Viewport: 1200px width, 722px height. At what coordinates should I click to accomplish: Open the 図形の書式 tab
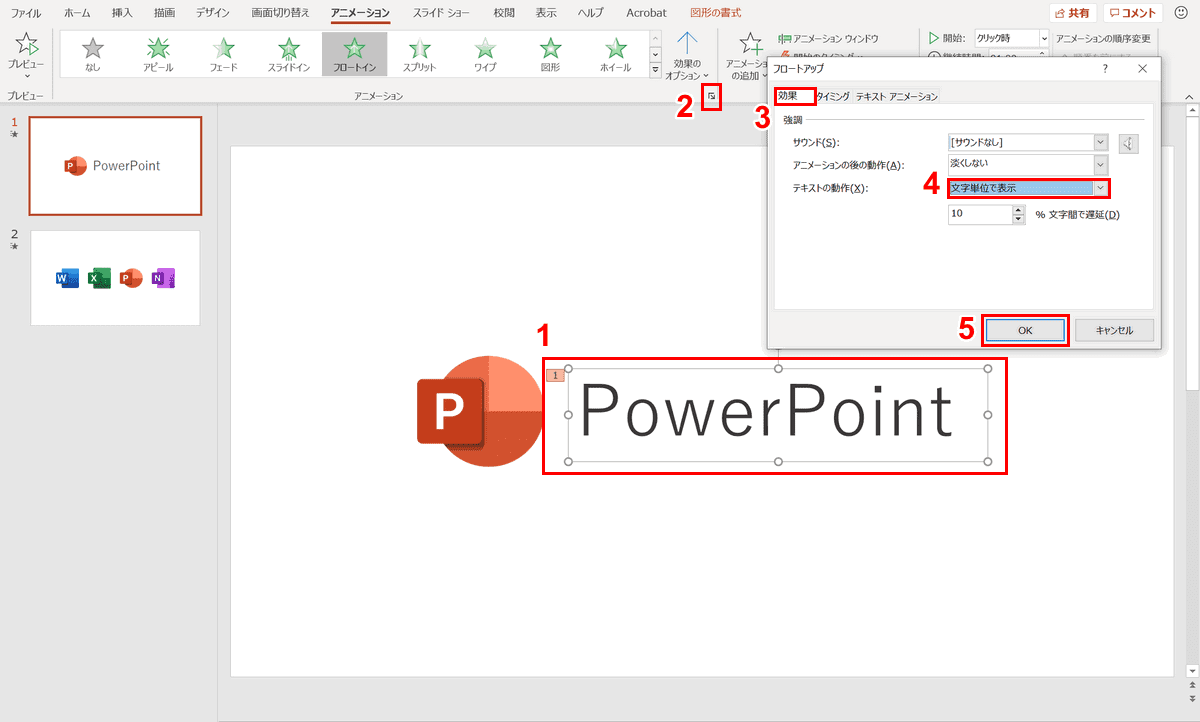[718, 14]
